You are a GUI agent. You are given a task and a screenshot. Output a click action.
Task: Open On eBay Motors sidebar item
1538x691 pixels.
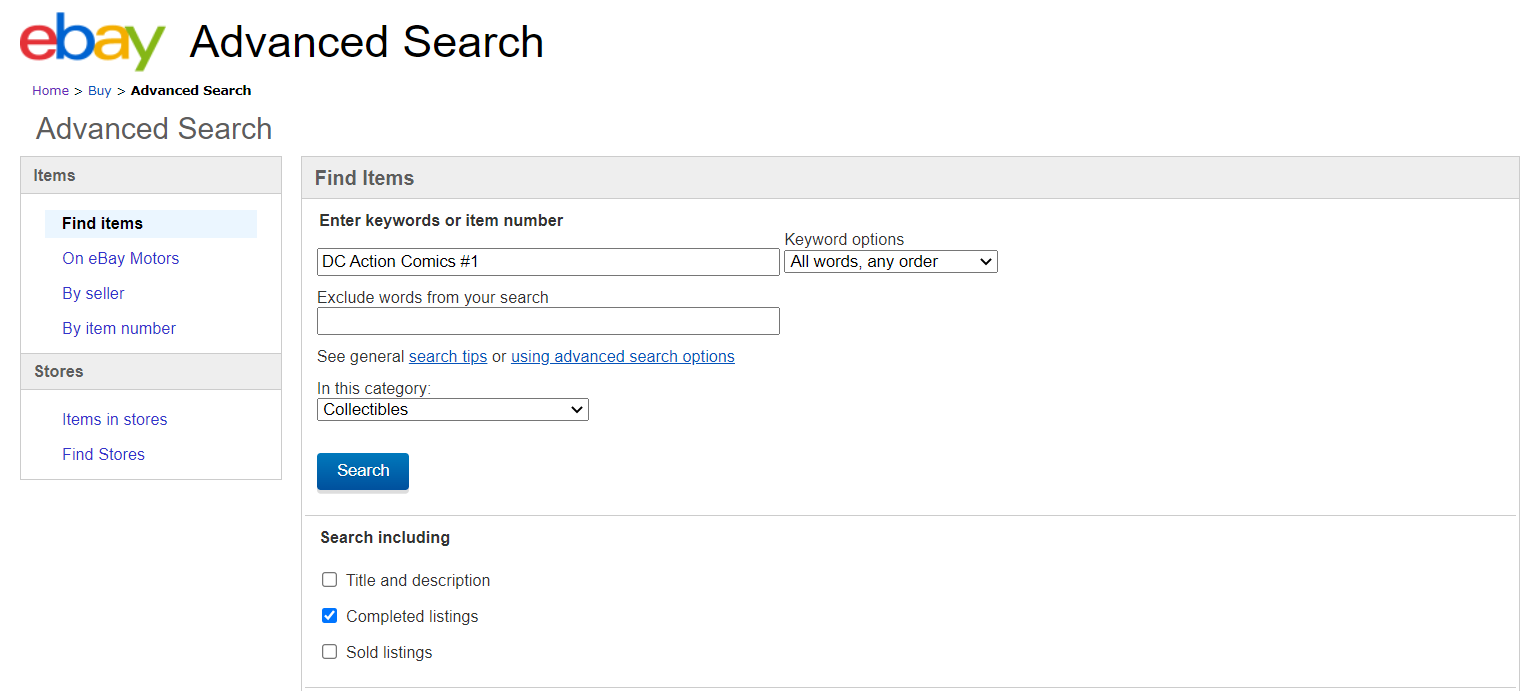[x=120, y=259]
